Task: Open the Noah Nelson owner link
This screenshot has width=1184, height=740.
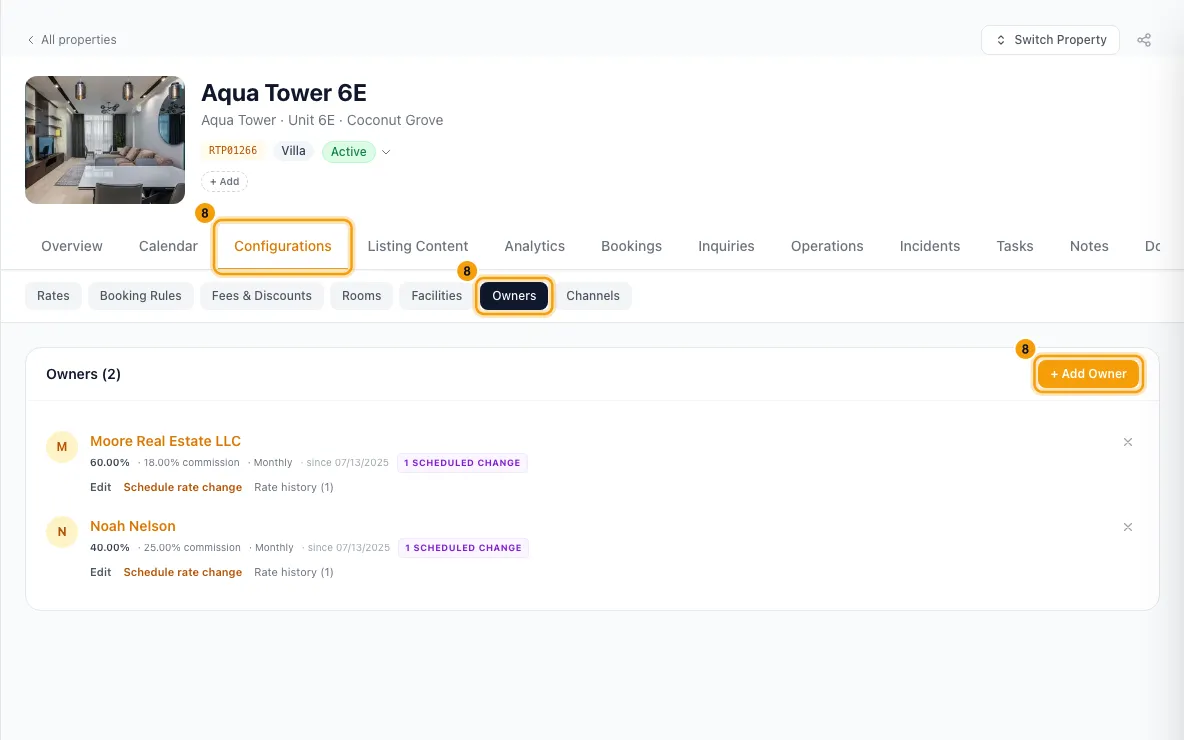Action: pyautogui.click(x=133, y=526)
